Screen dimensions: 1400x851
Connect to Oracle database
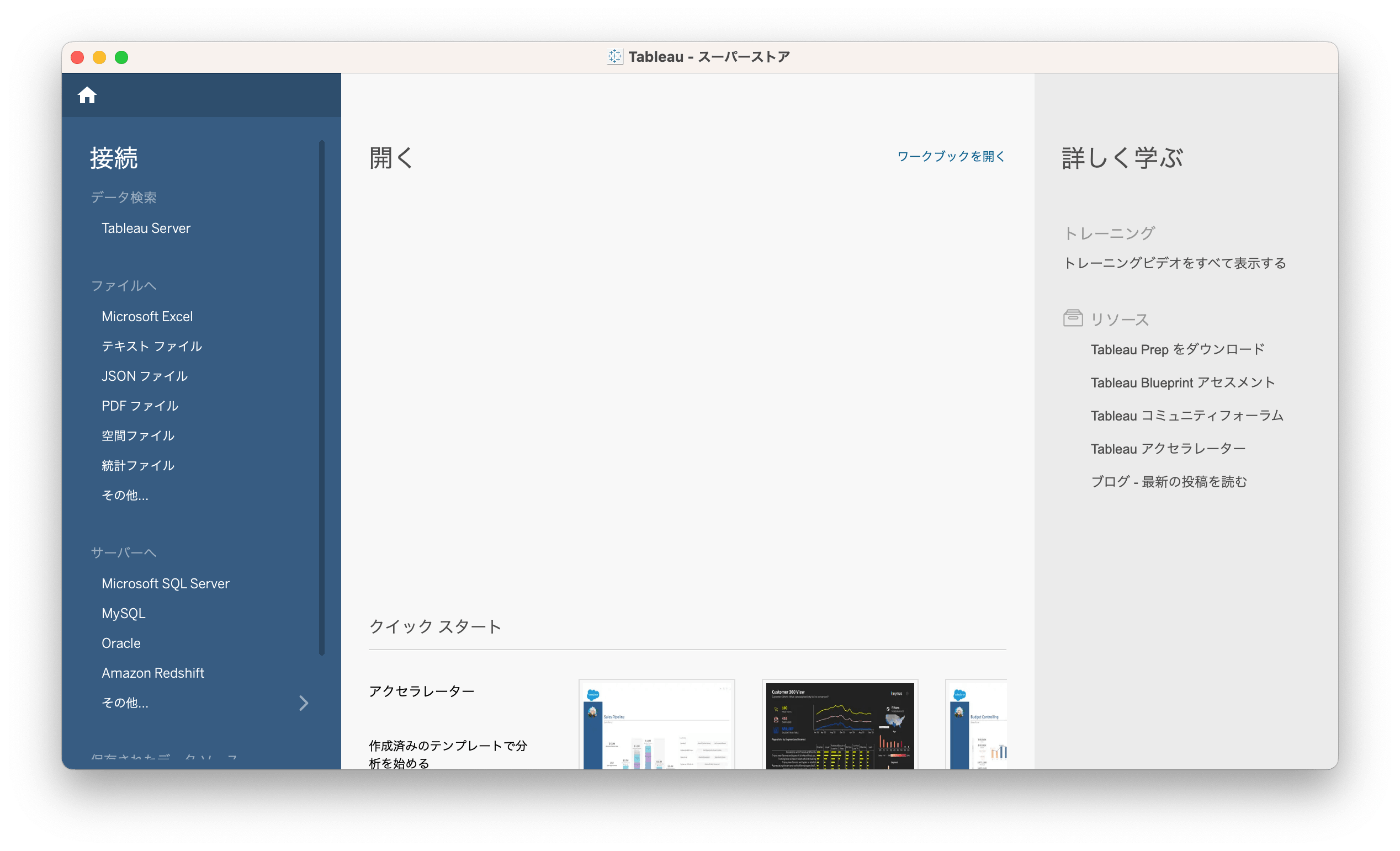121,643
